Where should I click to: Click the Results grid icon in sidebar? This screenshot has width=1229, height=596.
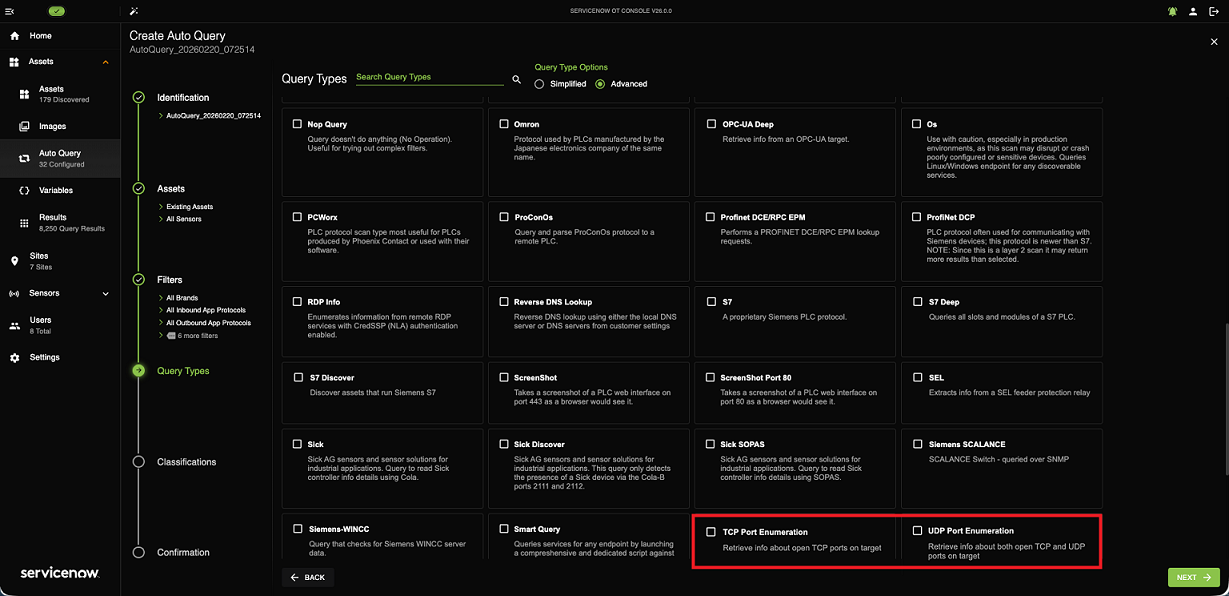[25, 222]
